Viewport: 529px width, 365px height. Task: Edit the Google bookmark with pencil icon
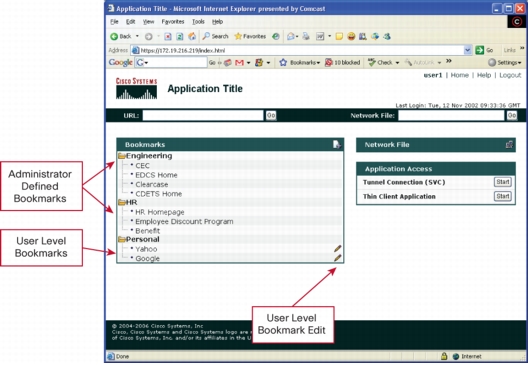[x=337, y=258]
